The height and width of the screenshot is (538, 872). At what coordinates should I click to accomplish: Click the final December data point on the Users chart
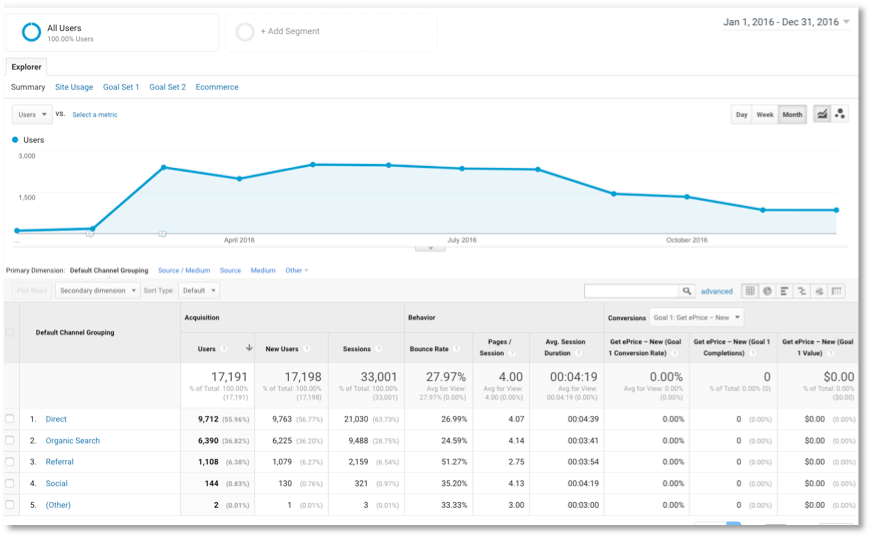[836, 210]
